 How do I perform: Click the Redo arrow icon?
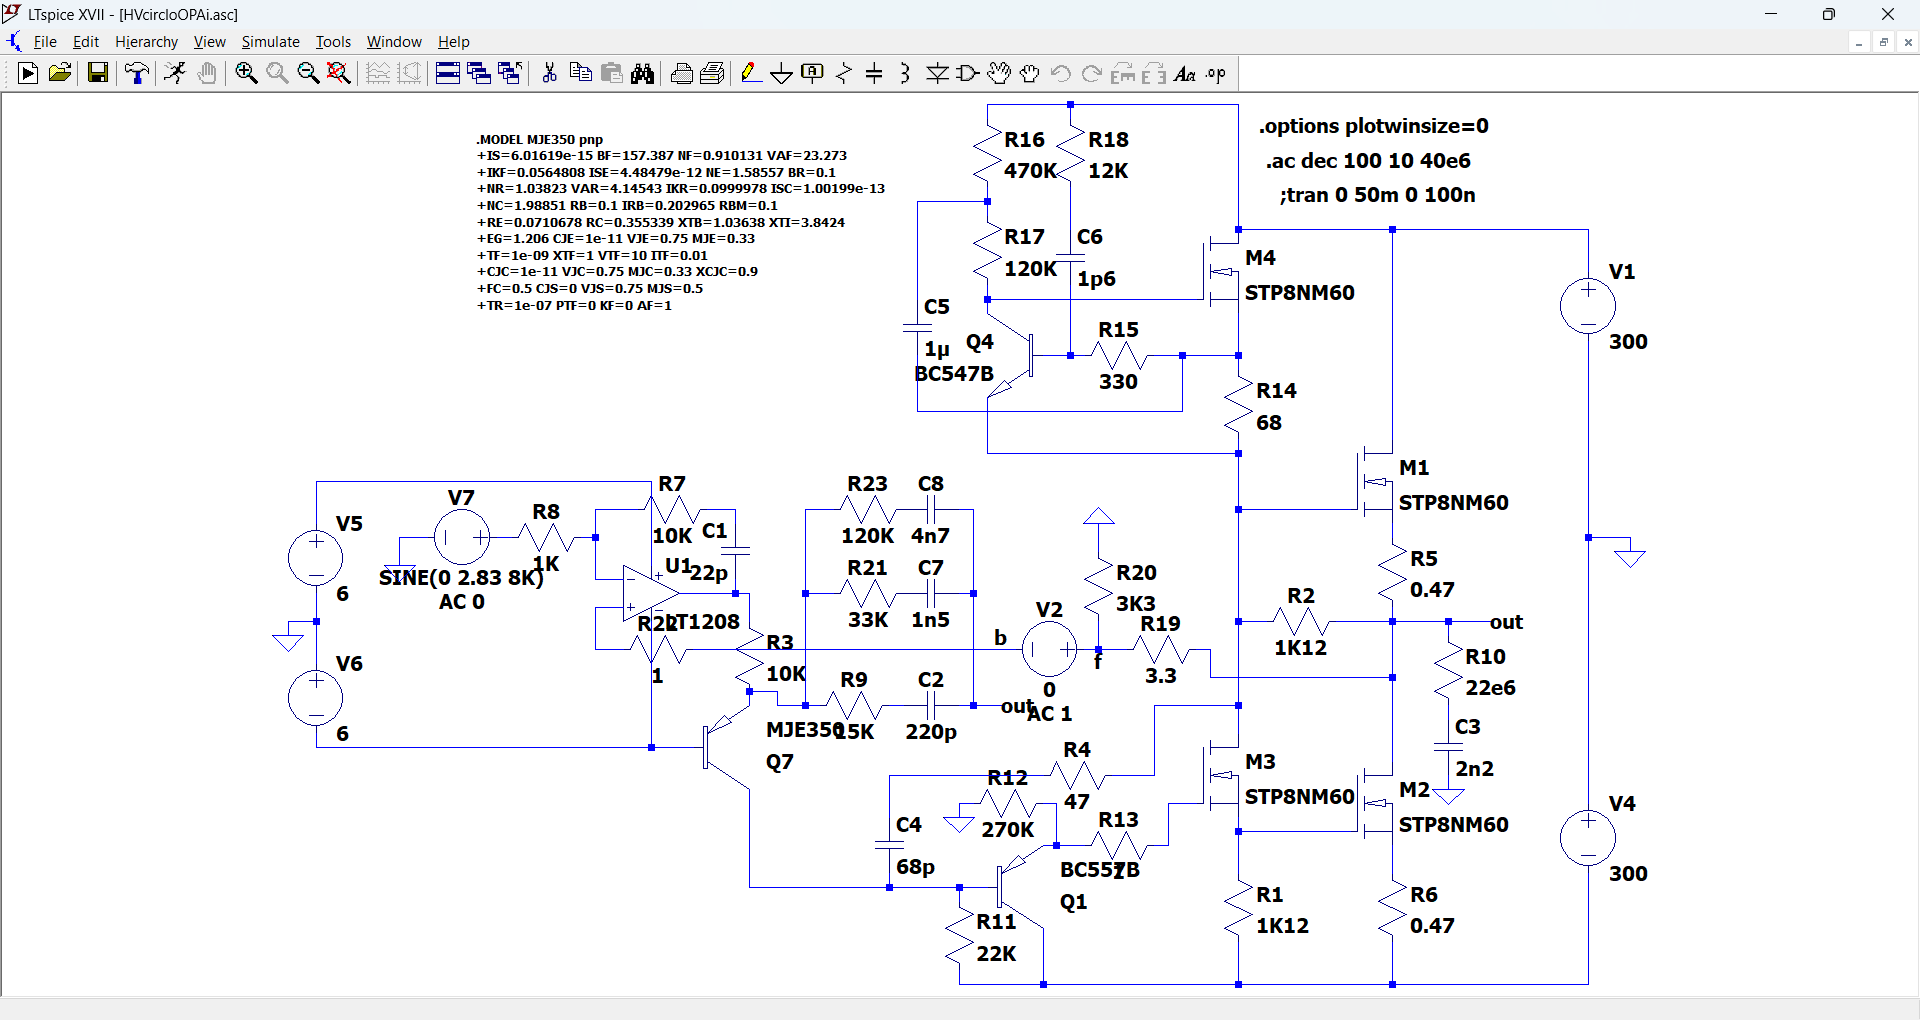tap(1092, 73)
